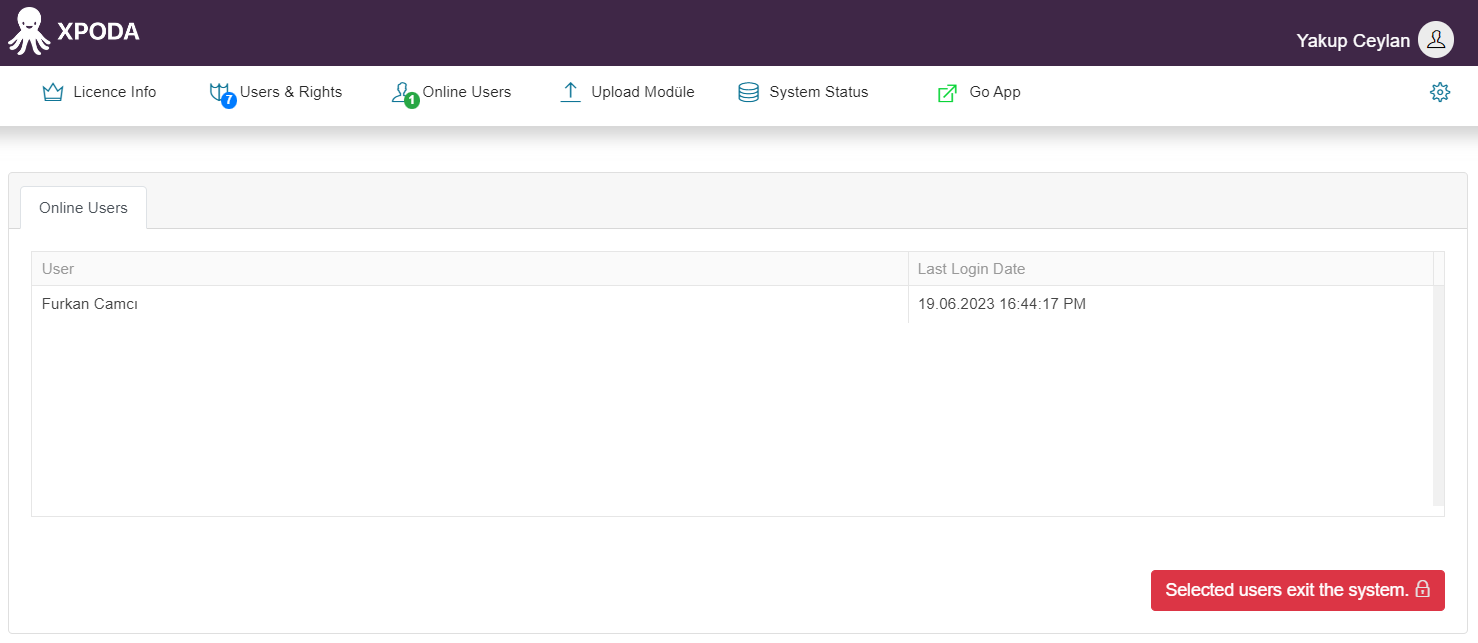The width and height of the screenshot is (1478, 643).
Task: Click the Go App external link icon
Action: tap(947, 93)
